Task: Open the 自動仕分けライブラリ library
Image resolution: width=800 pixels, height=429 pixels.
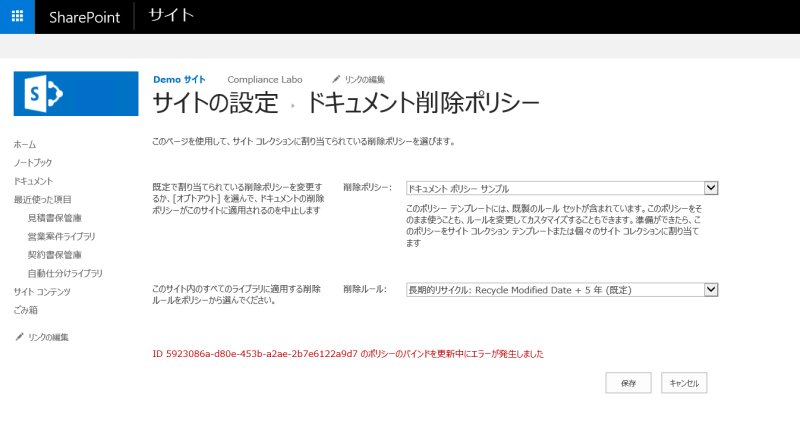Action: [65, 273]
